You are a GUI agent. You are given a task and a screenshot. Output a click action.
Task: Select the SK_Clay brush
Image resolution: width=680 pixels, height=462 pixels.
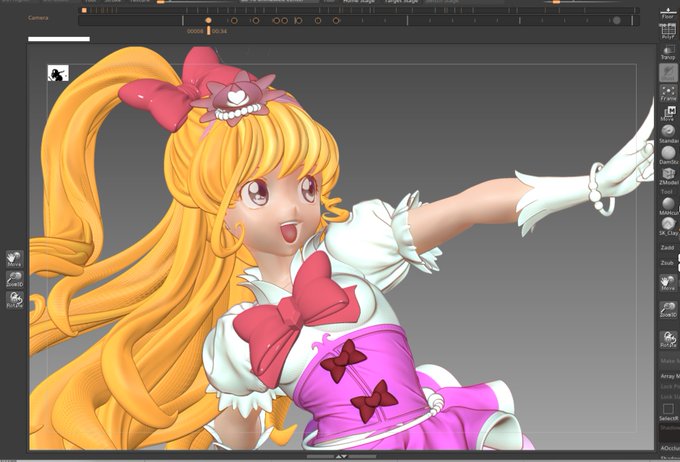668,226
